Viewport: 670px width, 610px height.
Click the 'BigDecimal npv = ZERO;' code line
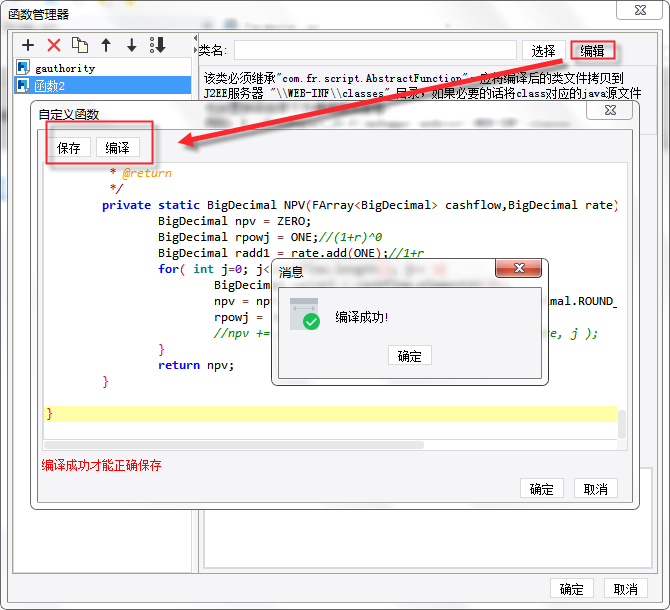click(234, 221)
